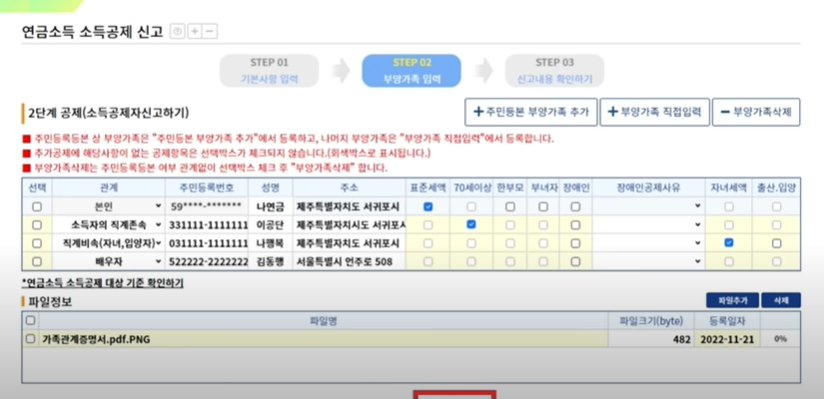Toggle 한부모 checkbox in the 나연금 row
The image size is (824, 399).
pos(510,207)
